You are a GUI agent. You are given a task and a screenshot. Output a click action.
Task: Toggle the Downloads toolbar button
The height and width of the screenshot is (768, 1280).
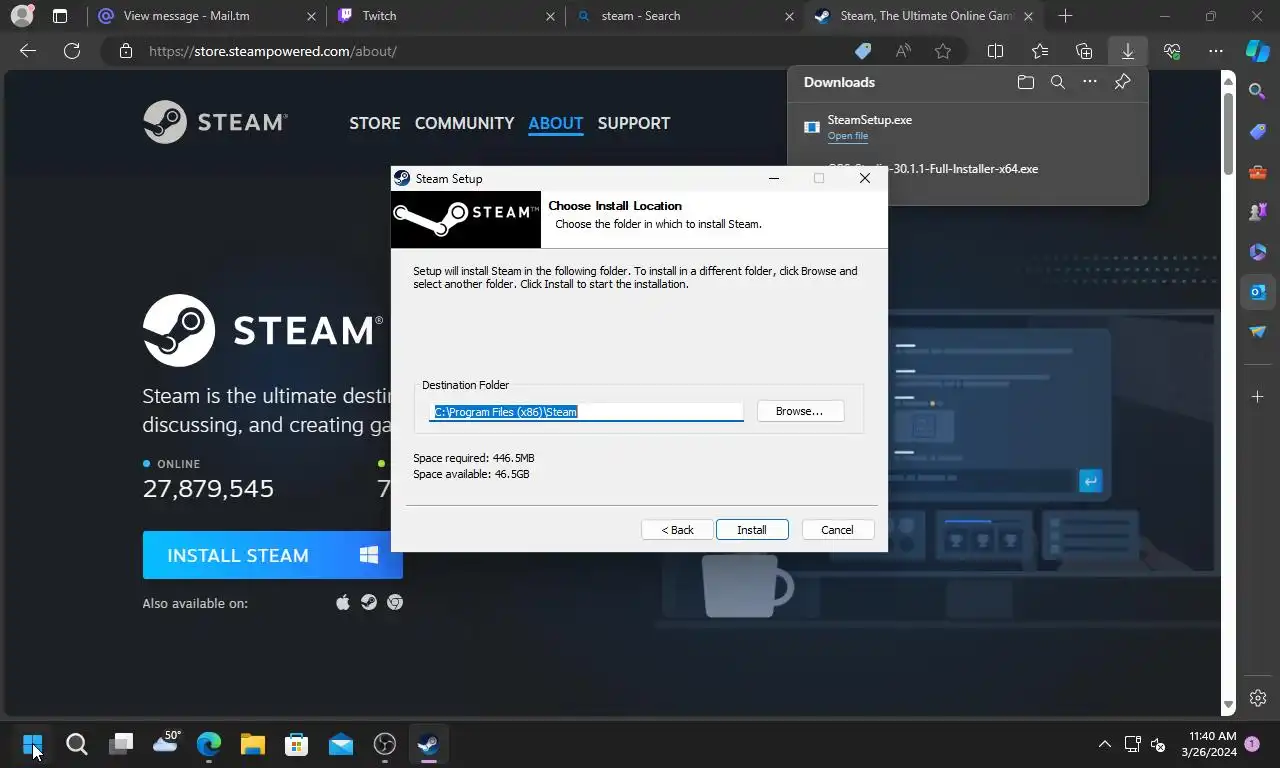tap(1128, 51)
